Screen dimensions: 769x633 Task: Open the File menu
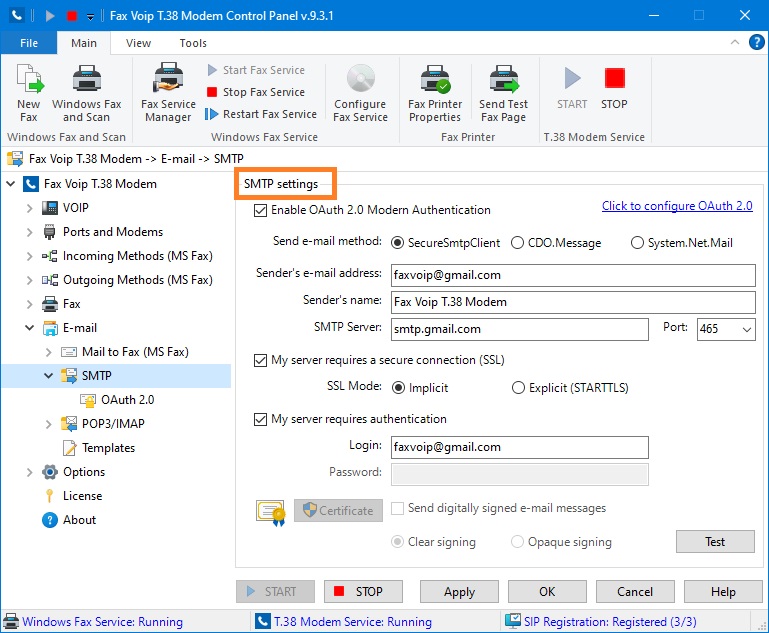pyautogui.click(x=29, y=43)
